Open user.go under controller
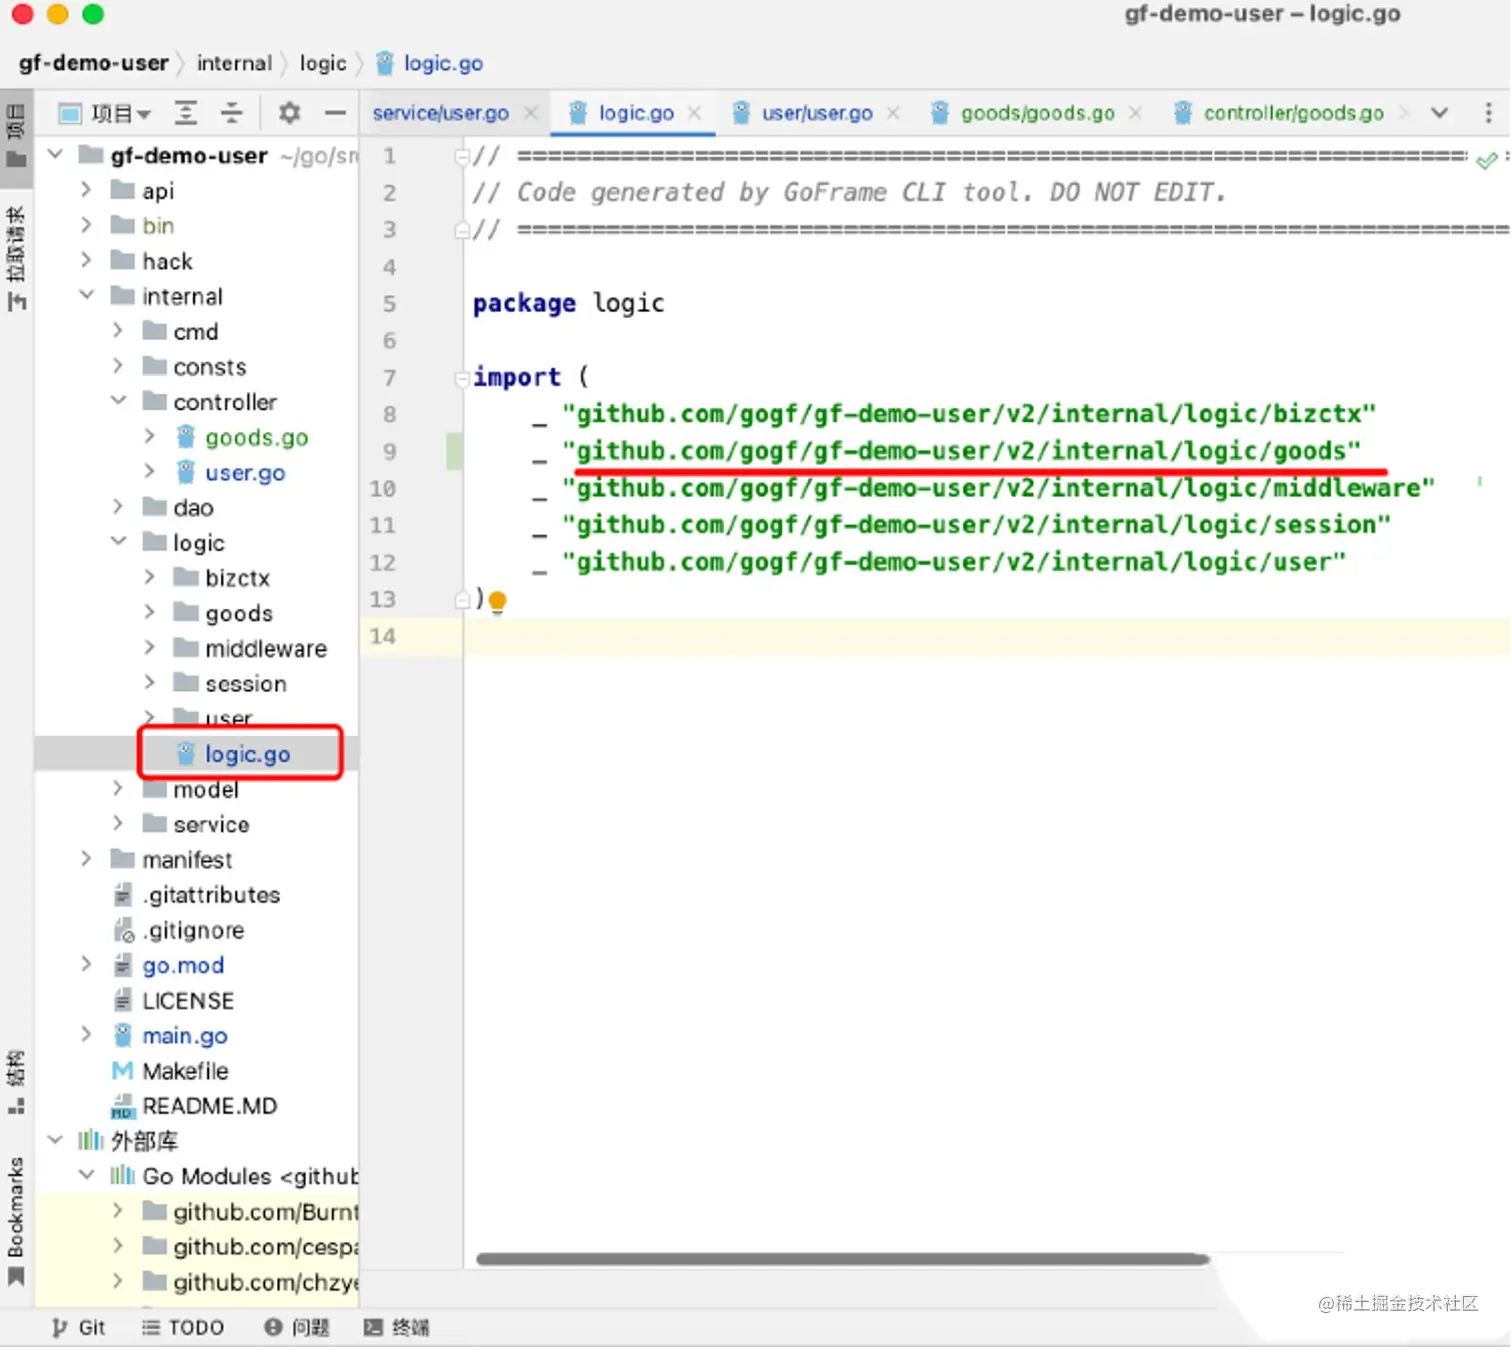 pos(244,472)
